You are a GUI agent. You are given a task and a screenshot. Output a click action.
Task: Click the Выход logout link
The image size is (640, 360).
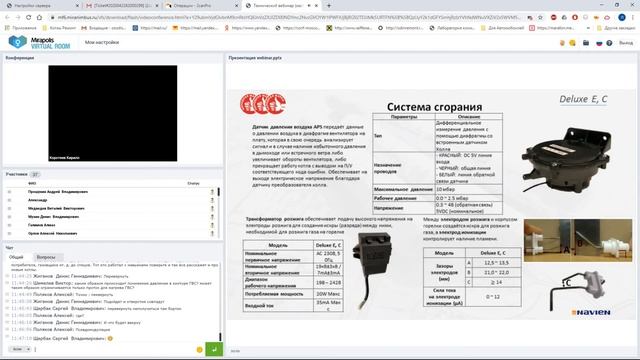coord(626,43)
